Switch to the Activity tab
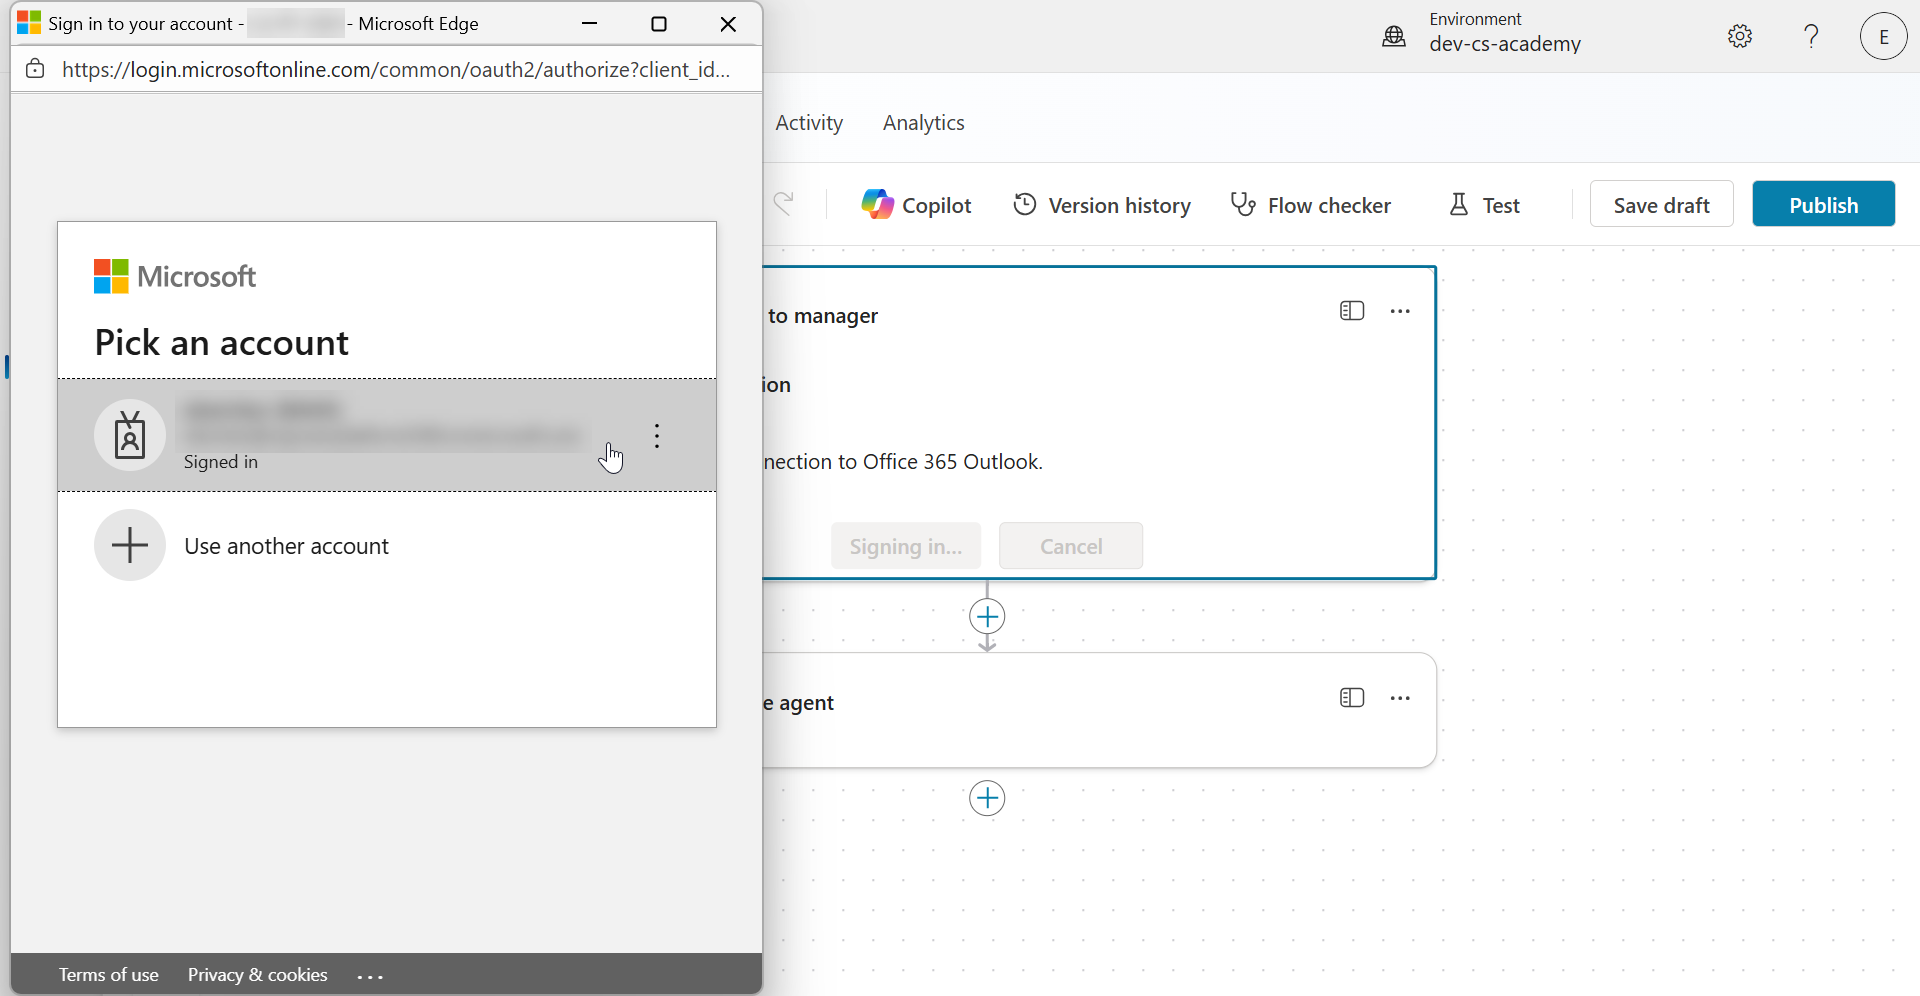This screenshot has width=1920, height=996. click(x=809, y=123)
